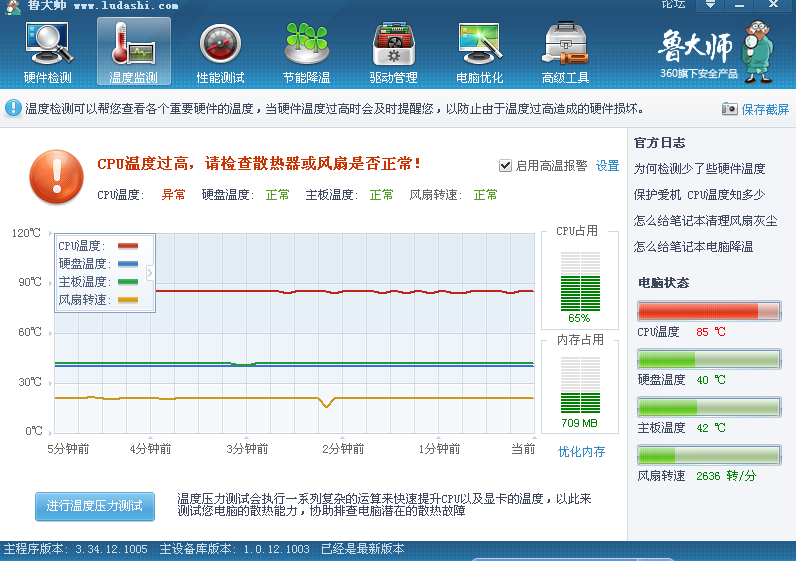The height and width of the screenshot is (561, 796).
Task: Click the 保存截屏 camera icon
Action: pos(730,109)
